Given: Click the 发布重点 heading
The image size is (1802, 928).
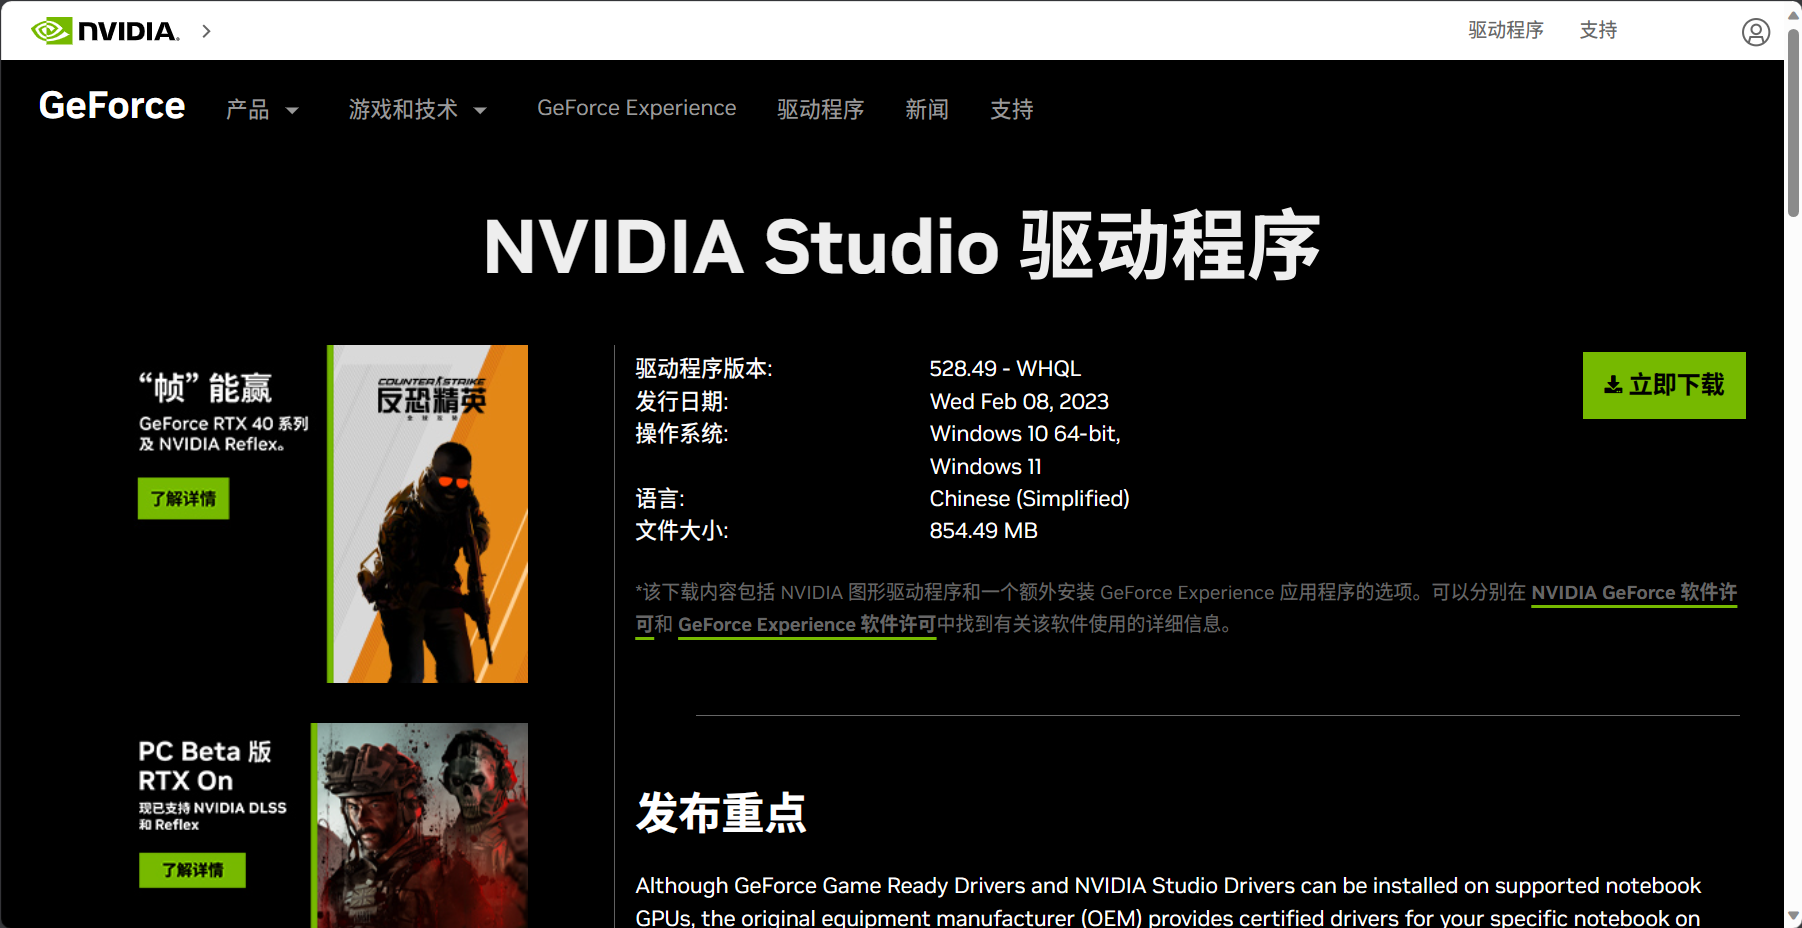Looking at the screenshot, I should point(721,812).
